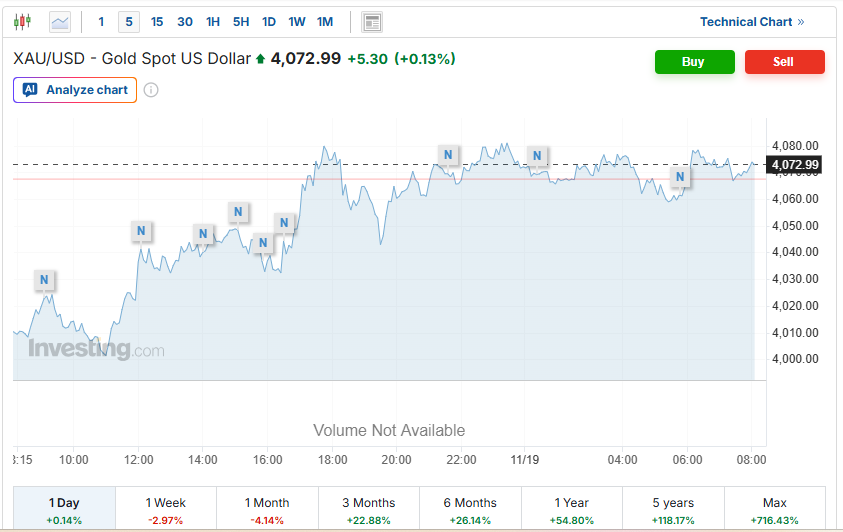Viewport: 843px width, 532px height.
Task: Open the news marker near 22:00
Action: pyautogui.click(x=448, y=155)
